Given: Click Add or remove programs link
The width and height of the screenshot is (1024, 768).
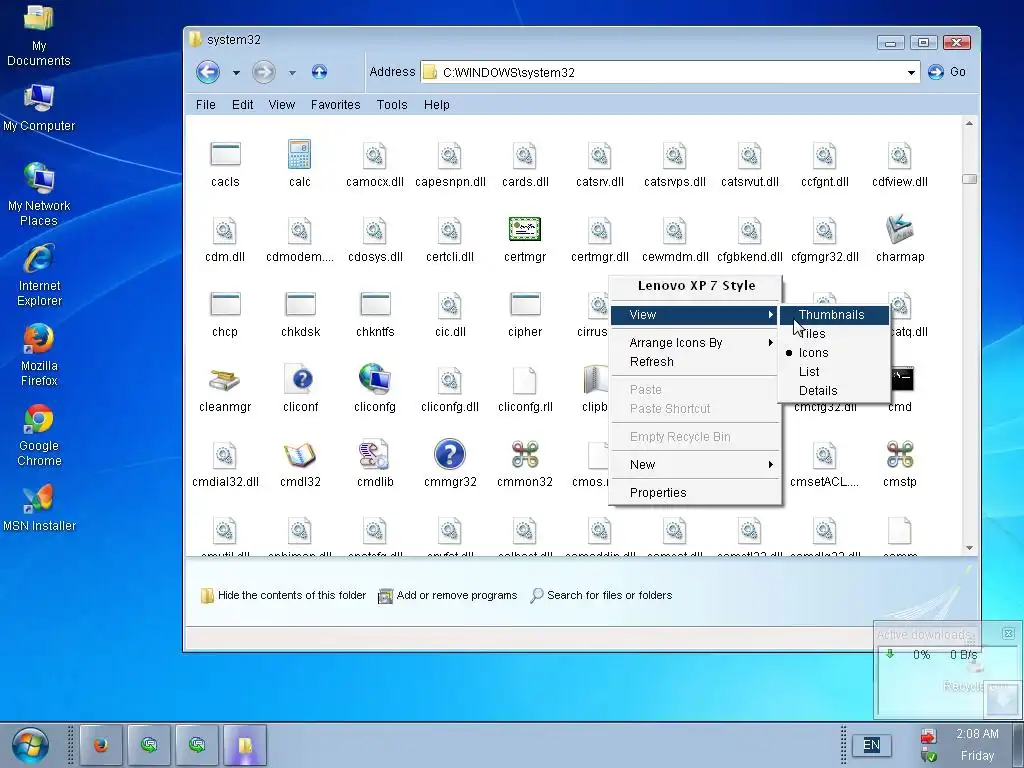Looking at the screenshot, I should tap(449, 596).
